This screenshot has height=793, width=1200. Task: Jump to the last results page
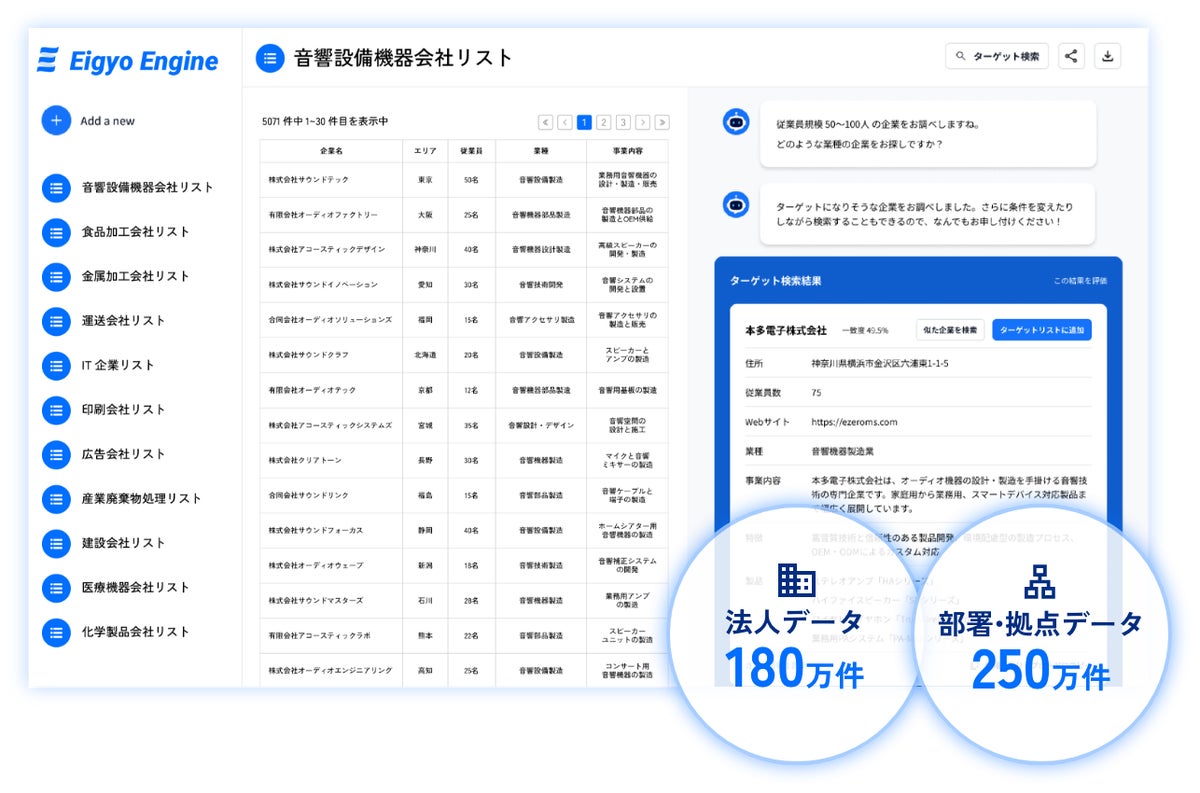[662, 122]
